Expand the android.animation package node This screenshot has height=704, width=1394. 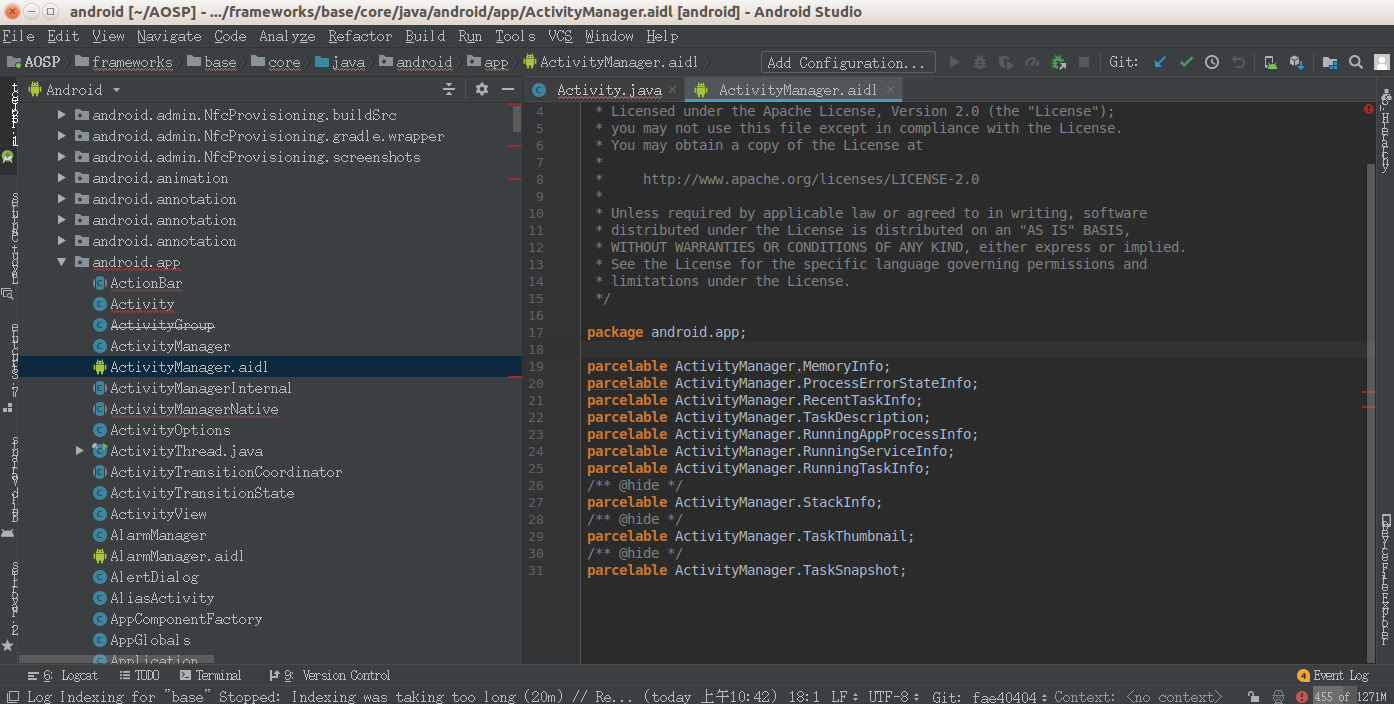(x=62, y=178)
